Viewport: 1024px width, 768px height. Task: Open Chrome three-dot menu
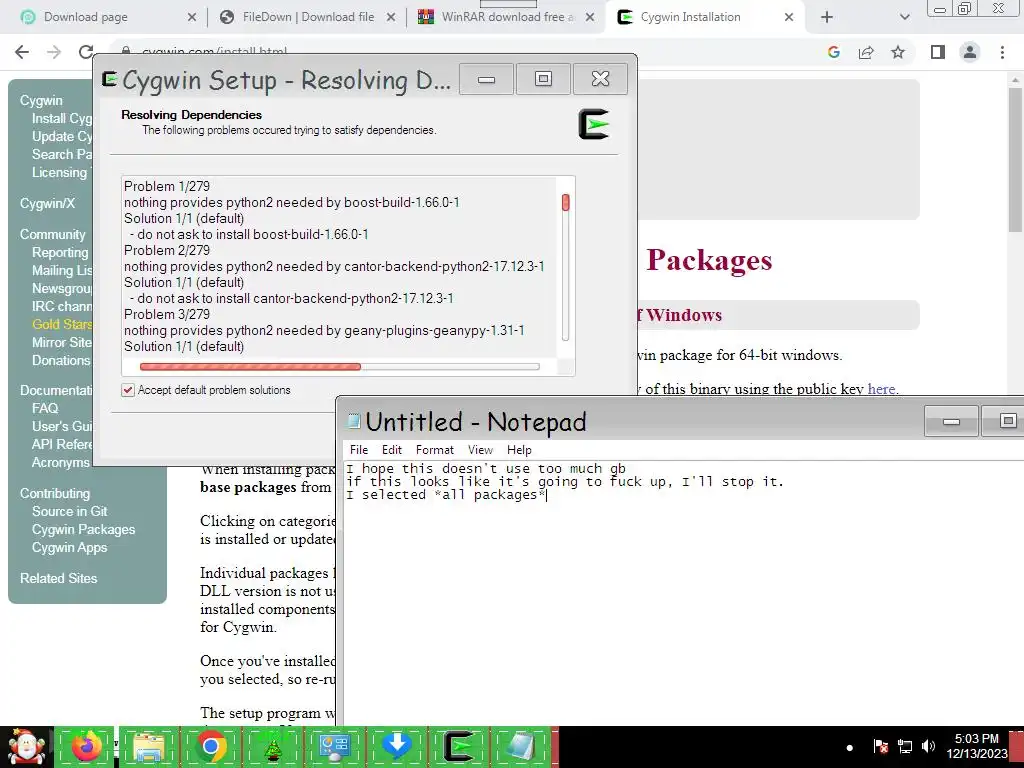point(1002,52)
